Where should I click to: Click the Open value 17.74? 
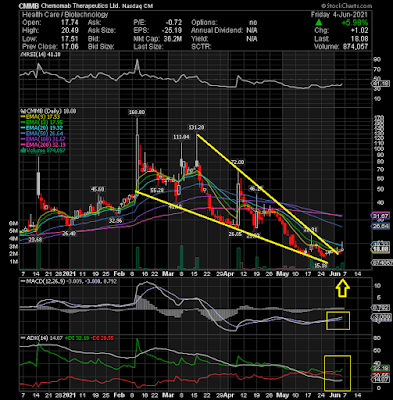(70, 23)
